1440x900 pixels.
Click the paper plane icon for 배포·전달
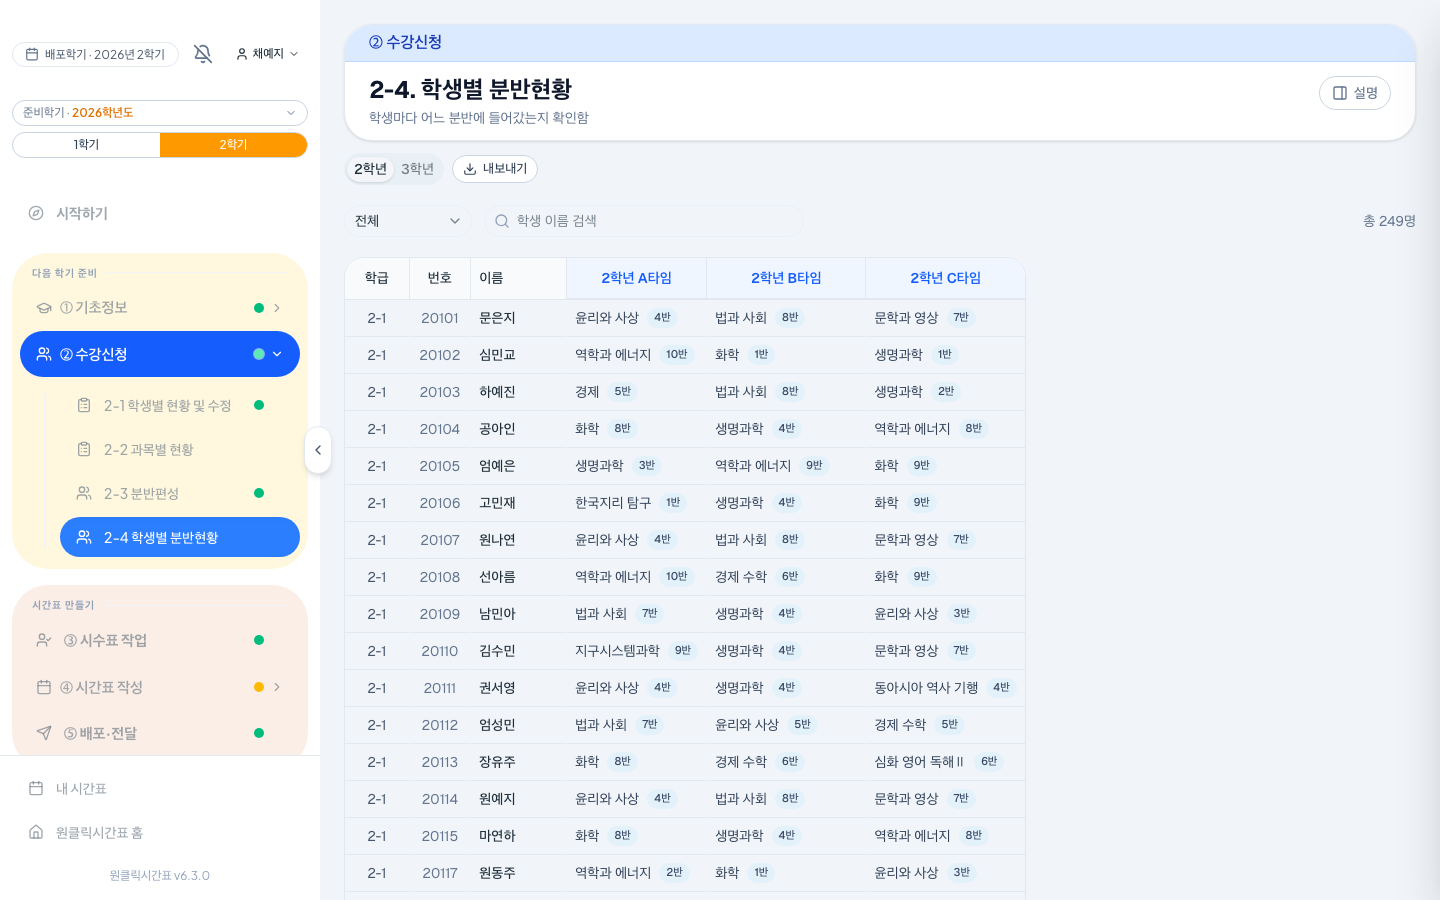point(44,733)
